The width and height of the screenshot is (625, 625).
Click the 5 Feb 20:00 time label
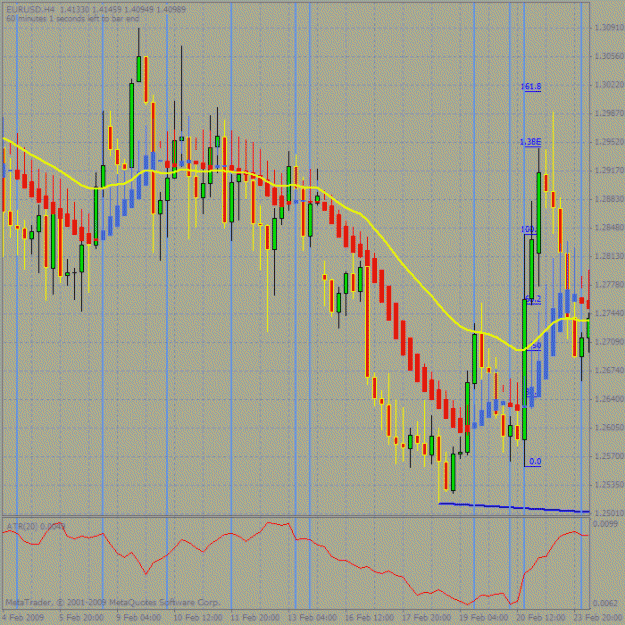click(x=82, y=617)
